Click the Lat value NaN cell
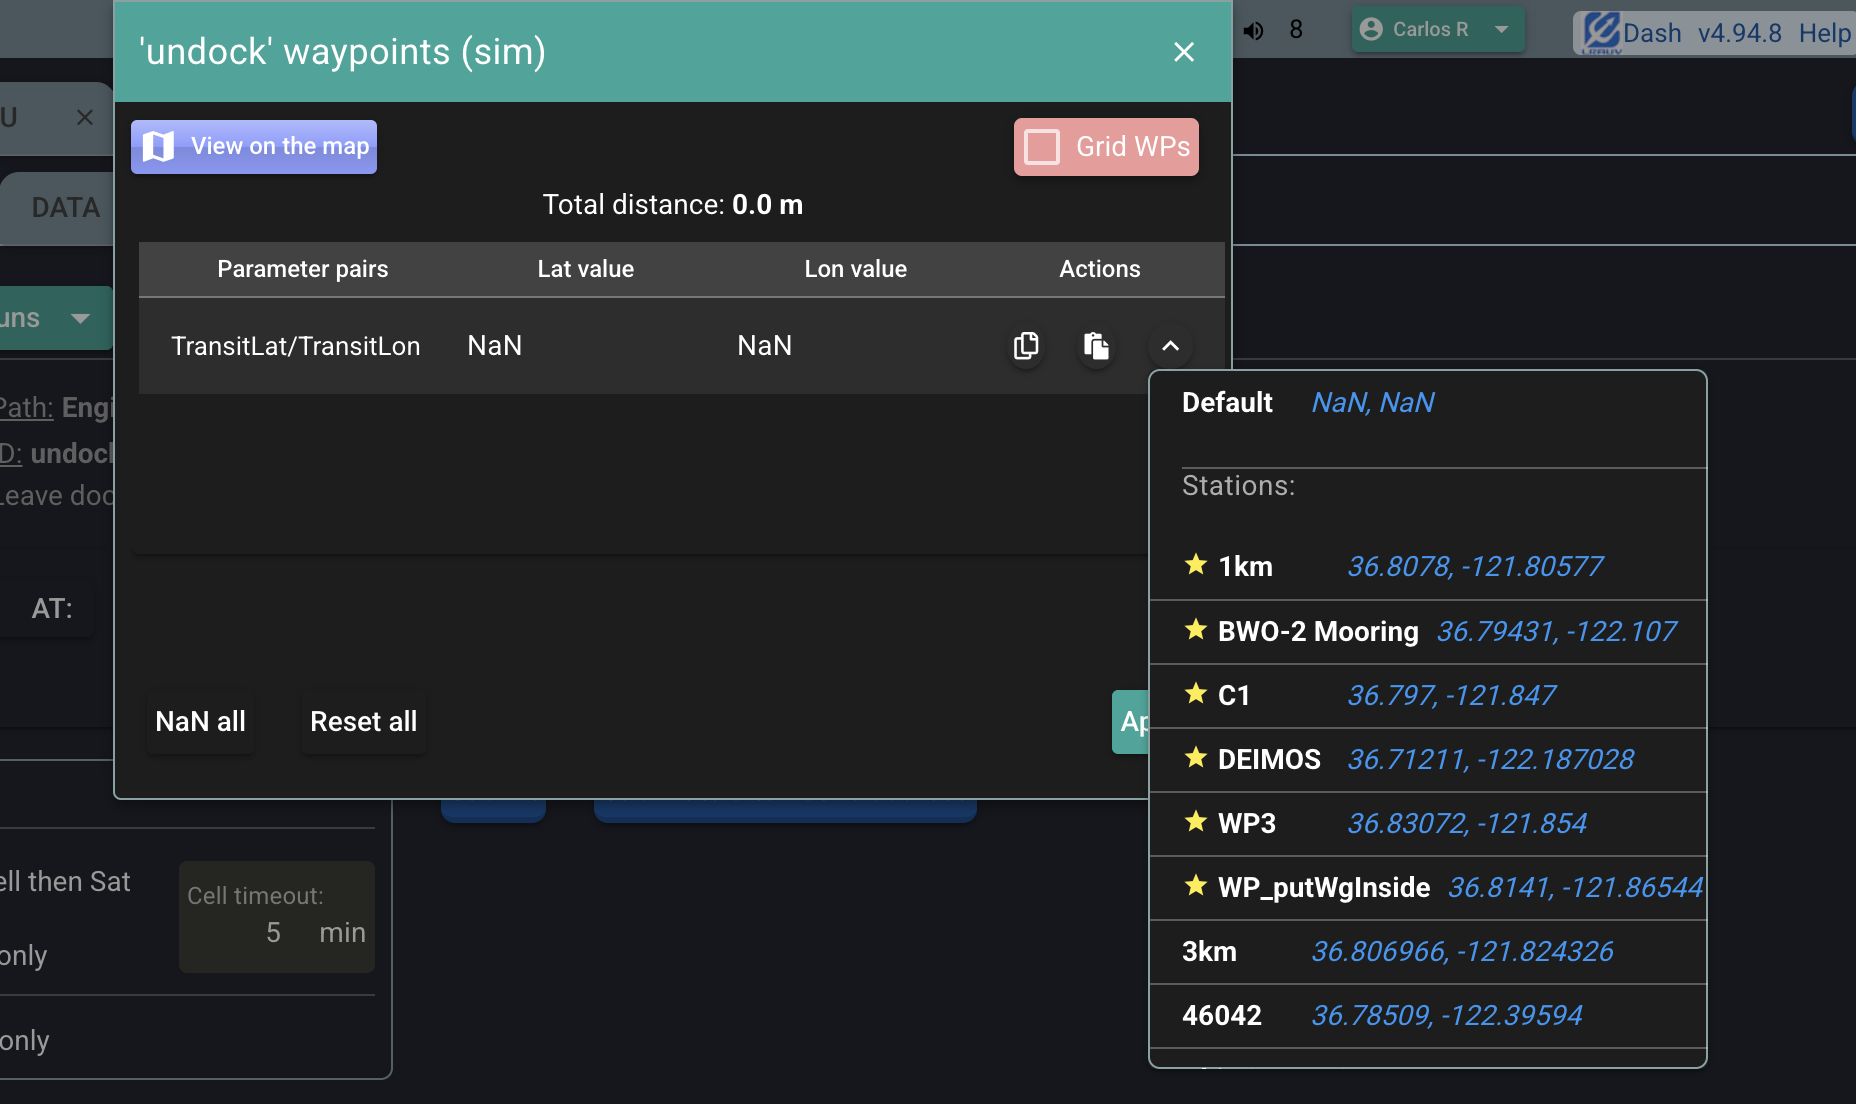Viewport: 1856px width, 1104px height. pos(495,346)
